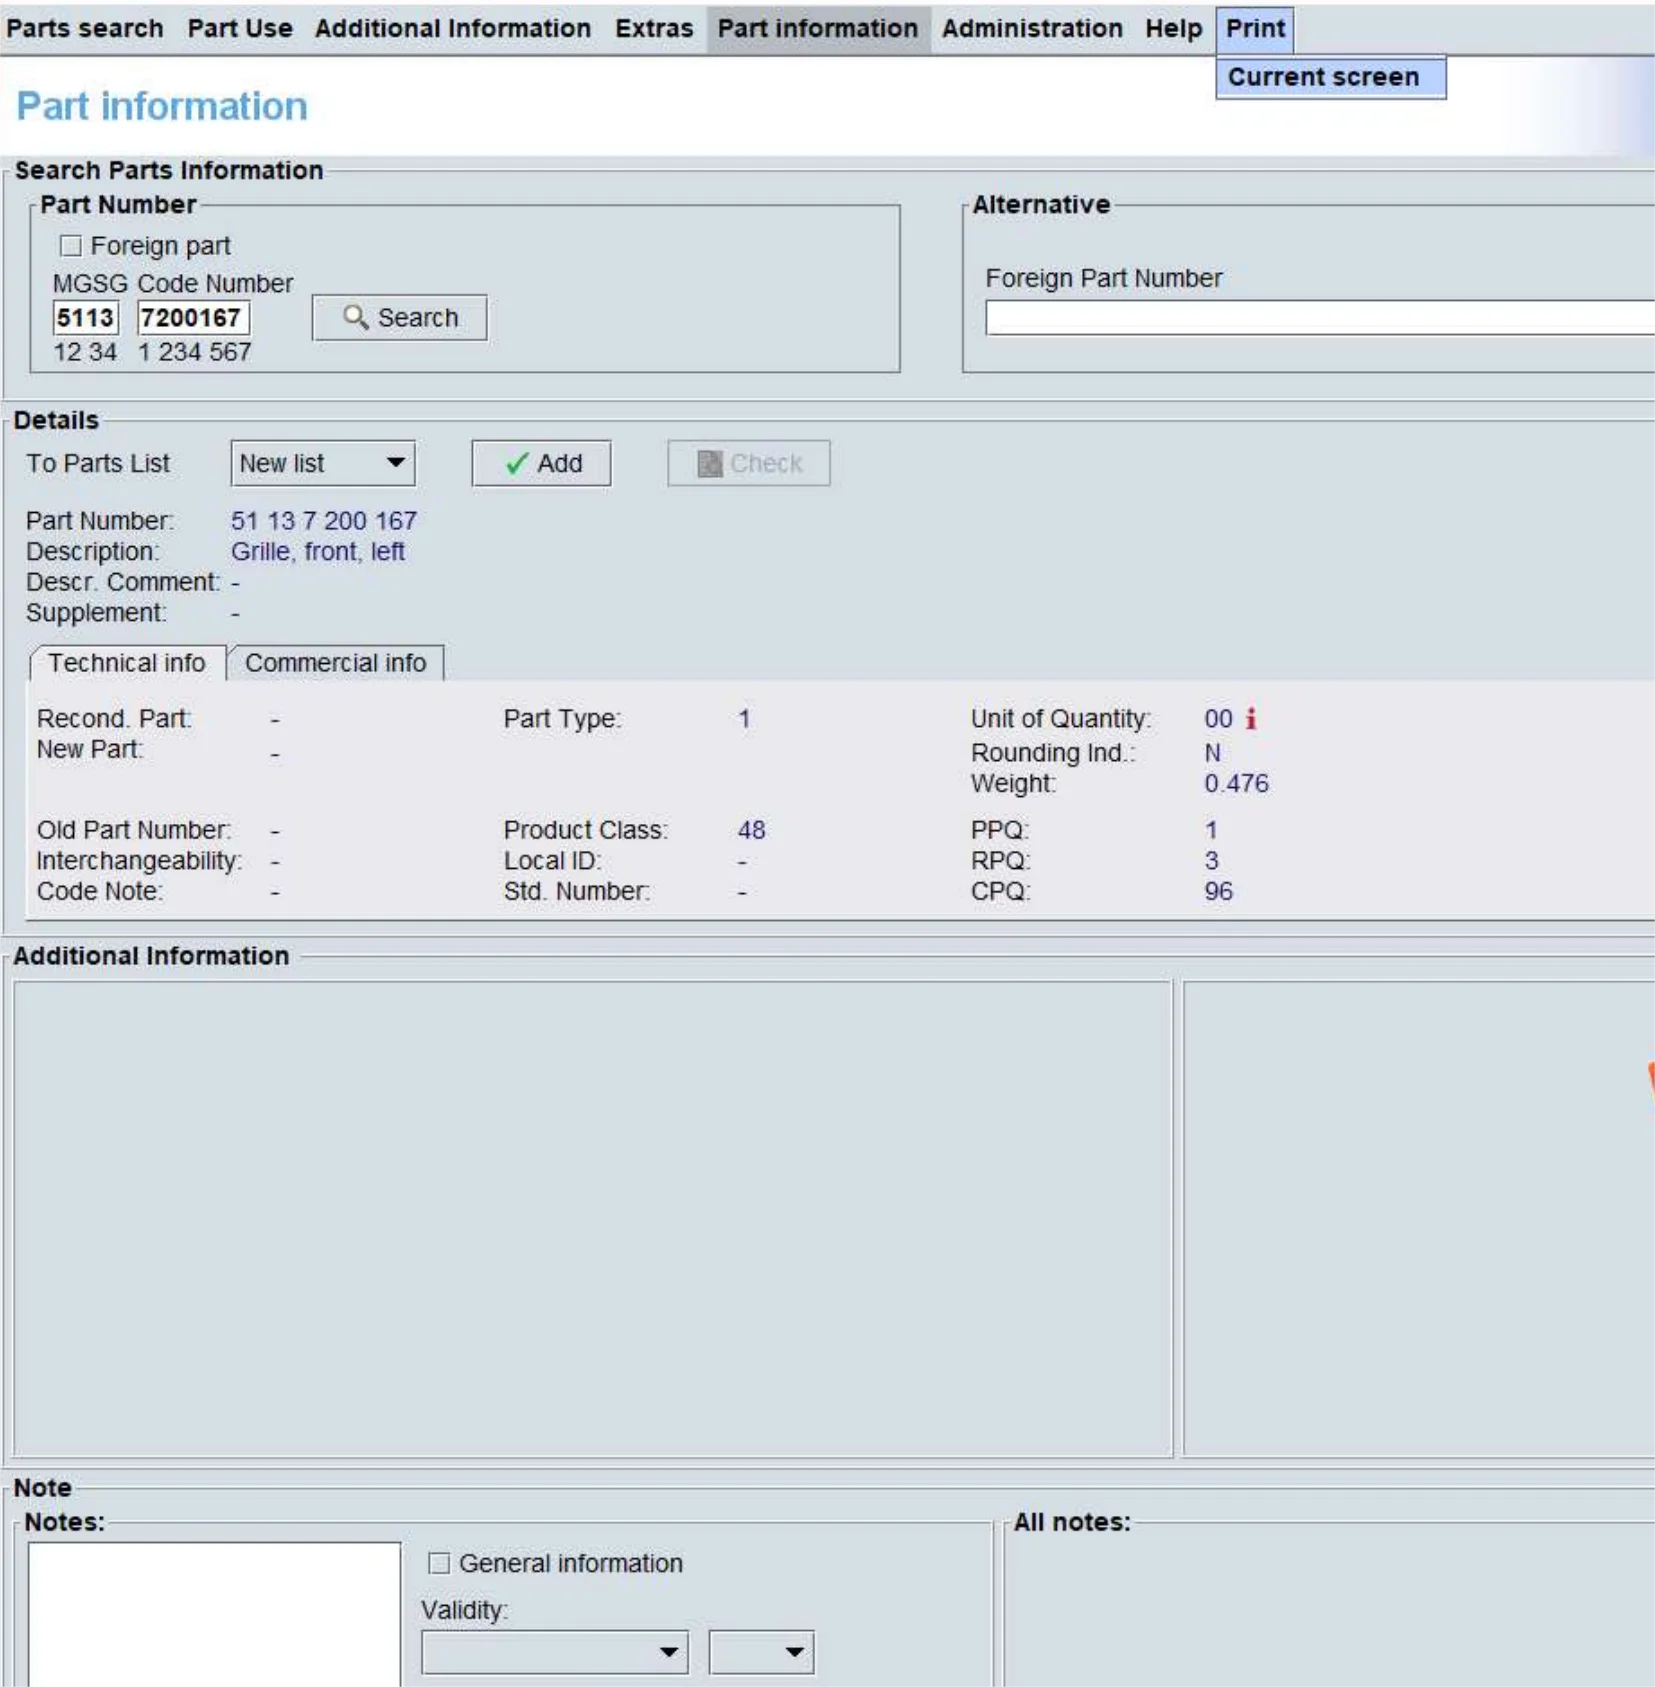Select the description 'Grille, front, left'
Viewport: 1655px width, 1687px height.
pyautogui.click(x=318, y=552)
